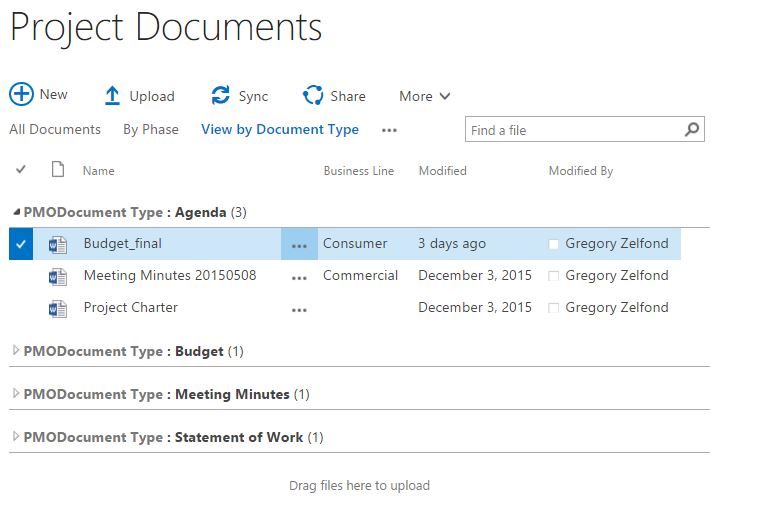
Task: Expand the Budget document type group
Action: pyautogui.click(x=16, y=350)
